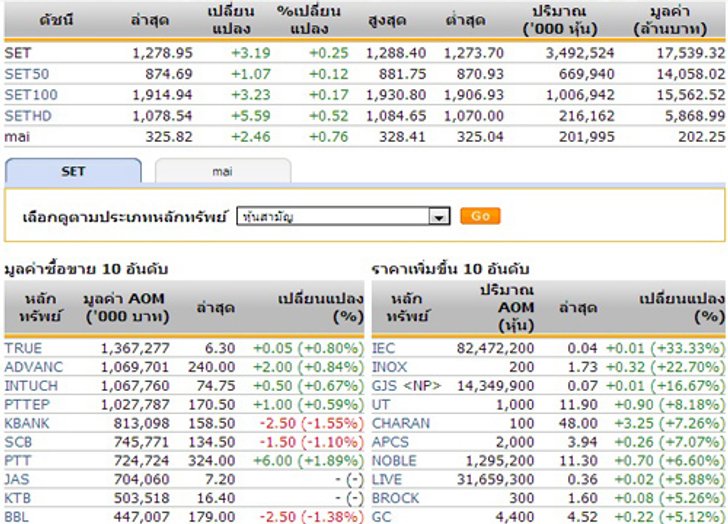The height and width of the screenshot is (524, 728).
Task: Open the SETHD index link
Action: click(x=28, y=116)
